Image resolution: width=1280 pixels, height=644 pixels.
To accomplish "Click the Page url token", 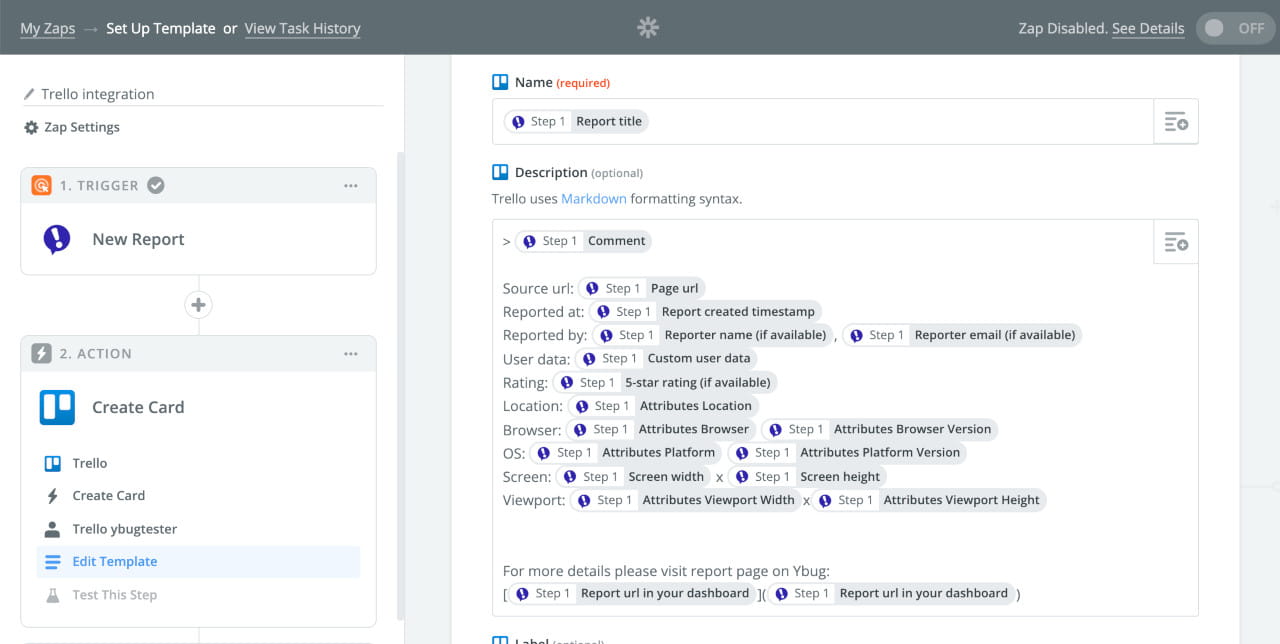I will (x=641, y=288).
